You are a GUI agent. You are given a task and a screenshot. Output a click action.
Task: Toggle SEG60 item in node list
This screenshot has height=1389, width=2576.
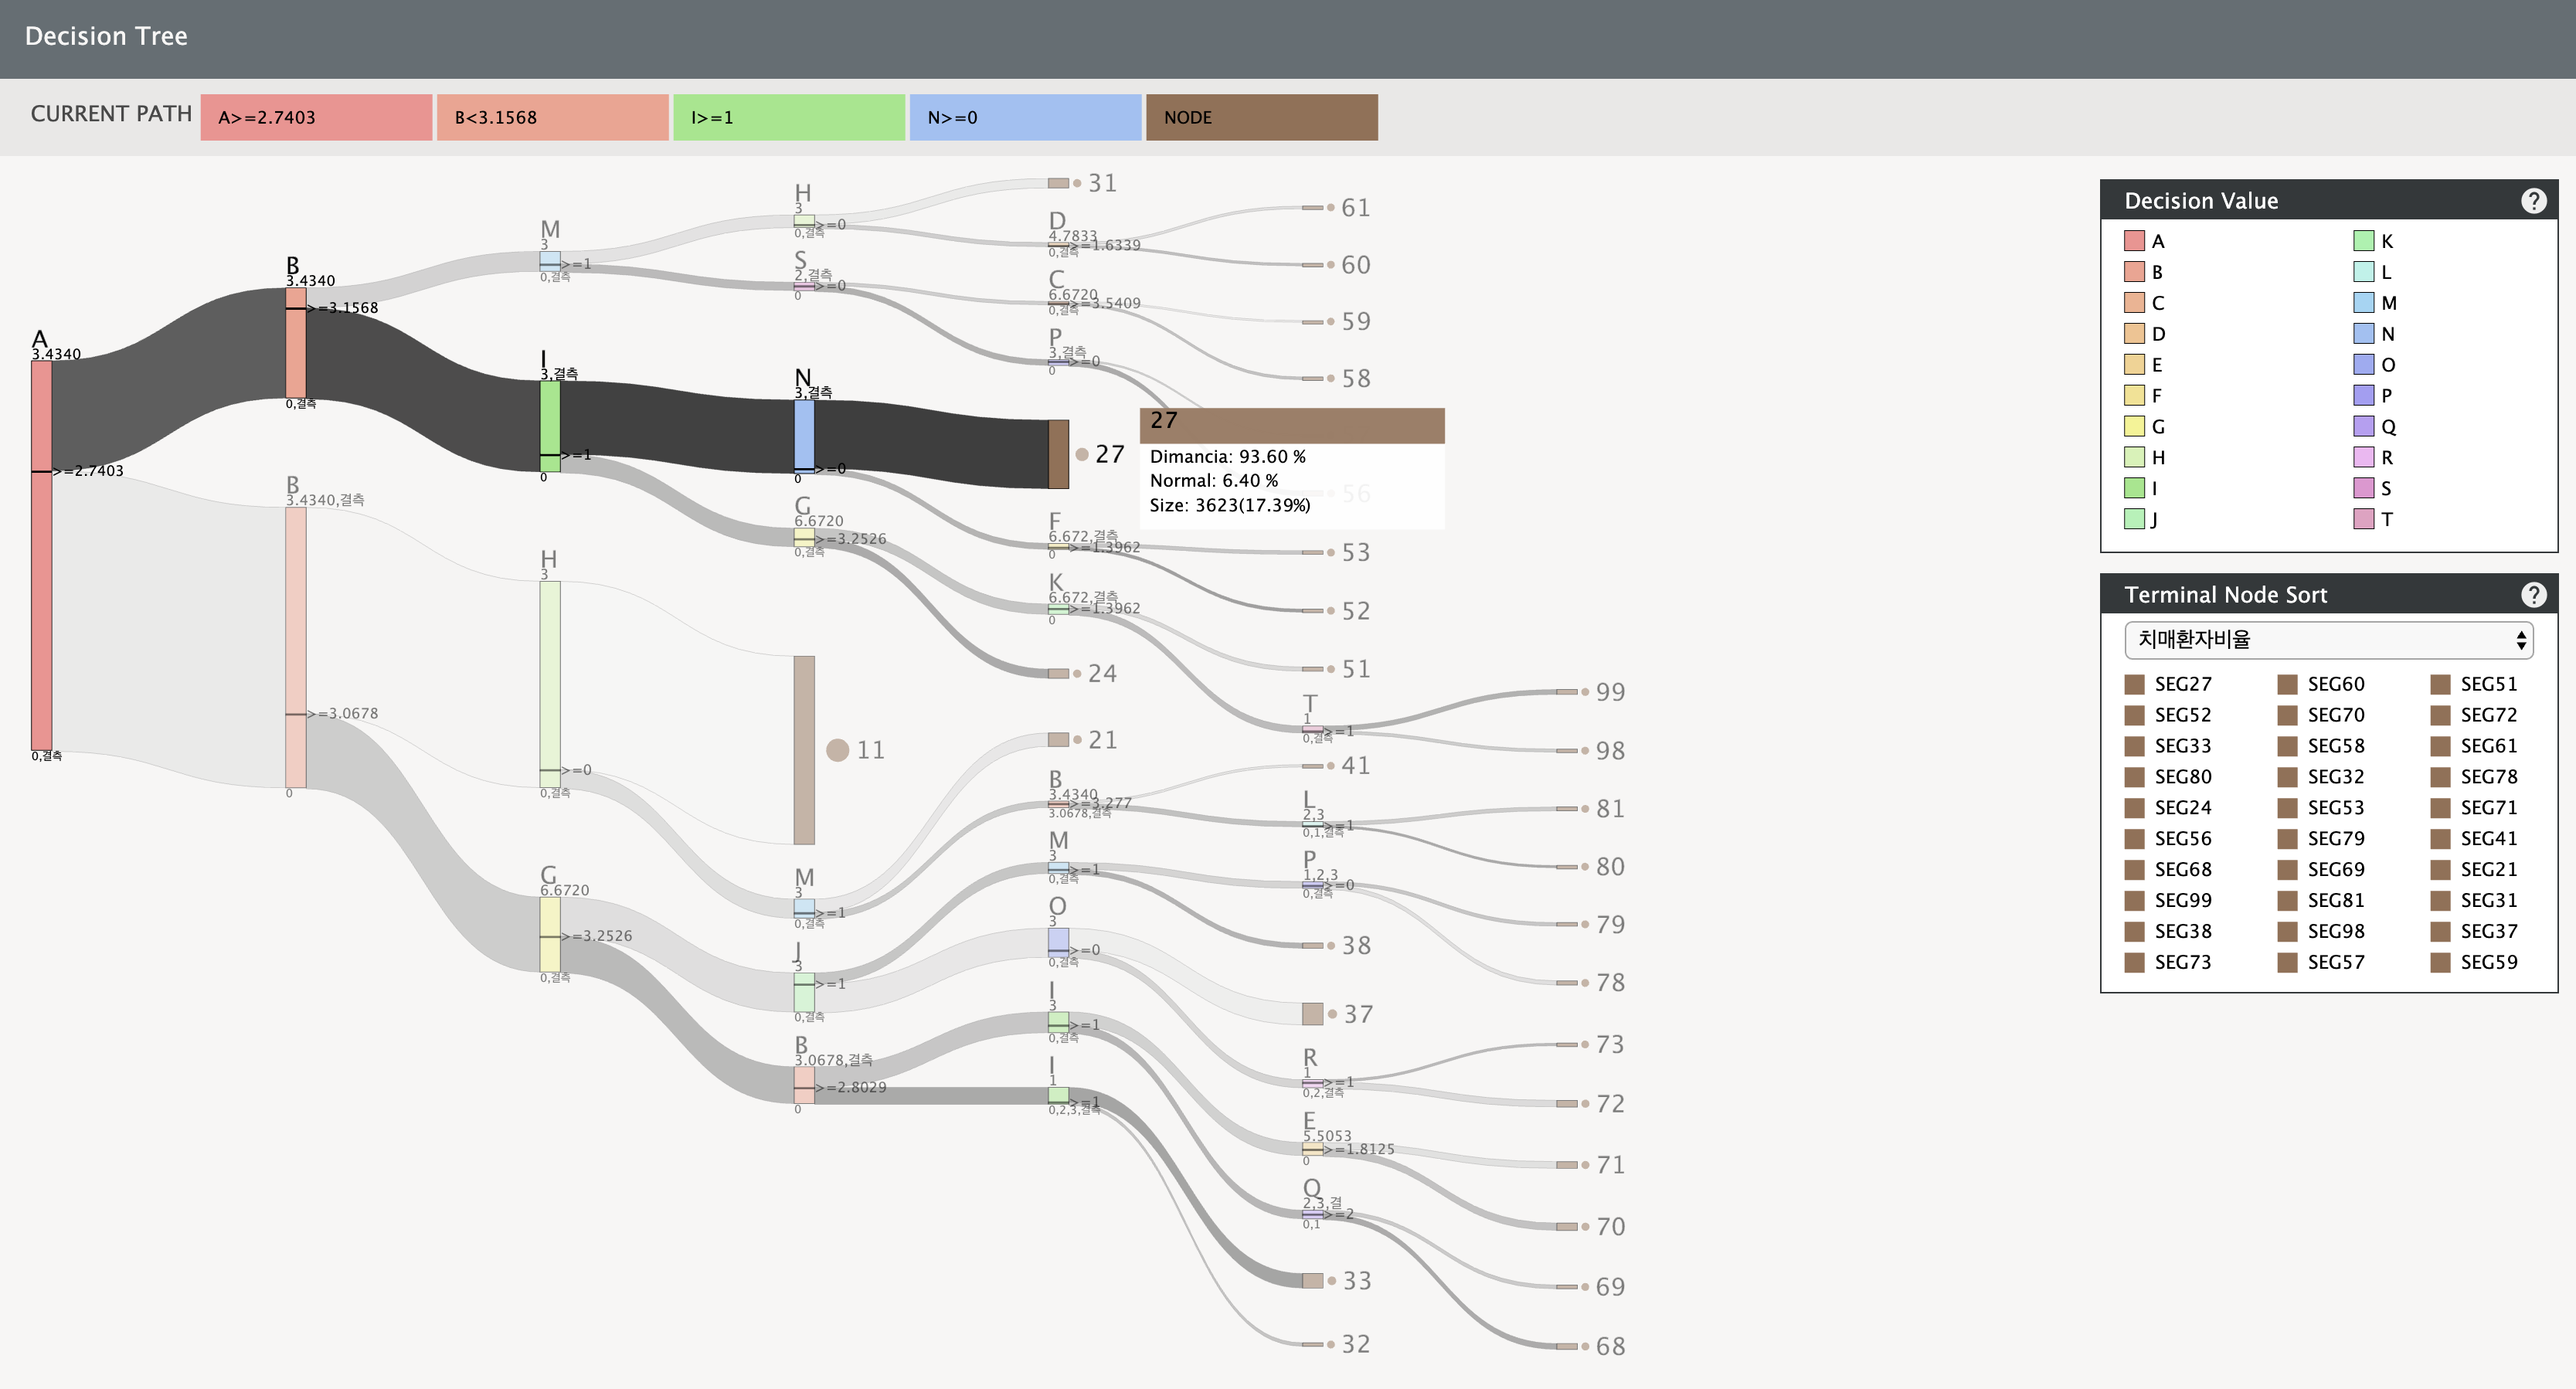pos(2321,684)
